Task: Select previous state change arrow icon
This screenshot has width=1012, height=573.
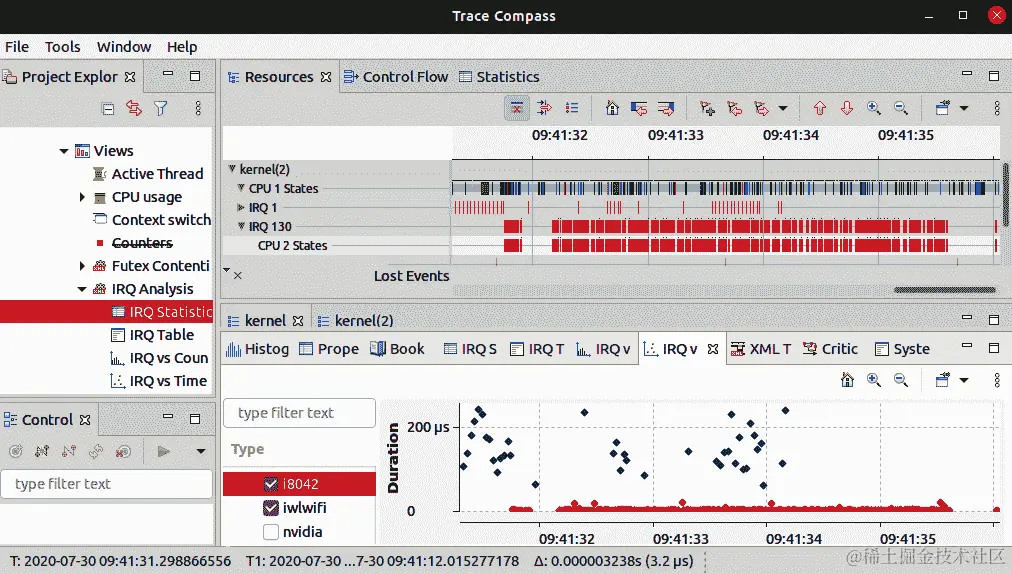Action: 639,108
